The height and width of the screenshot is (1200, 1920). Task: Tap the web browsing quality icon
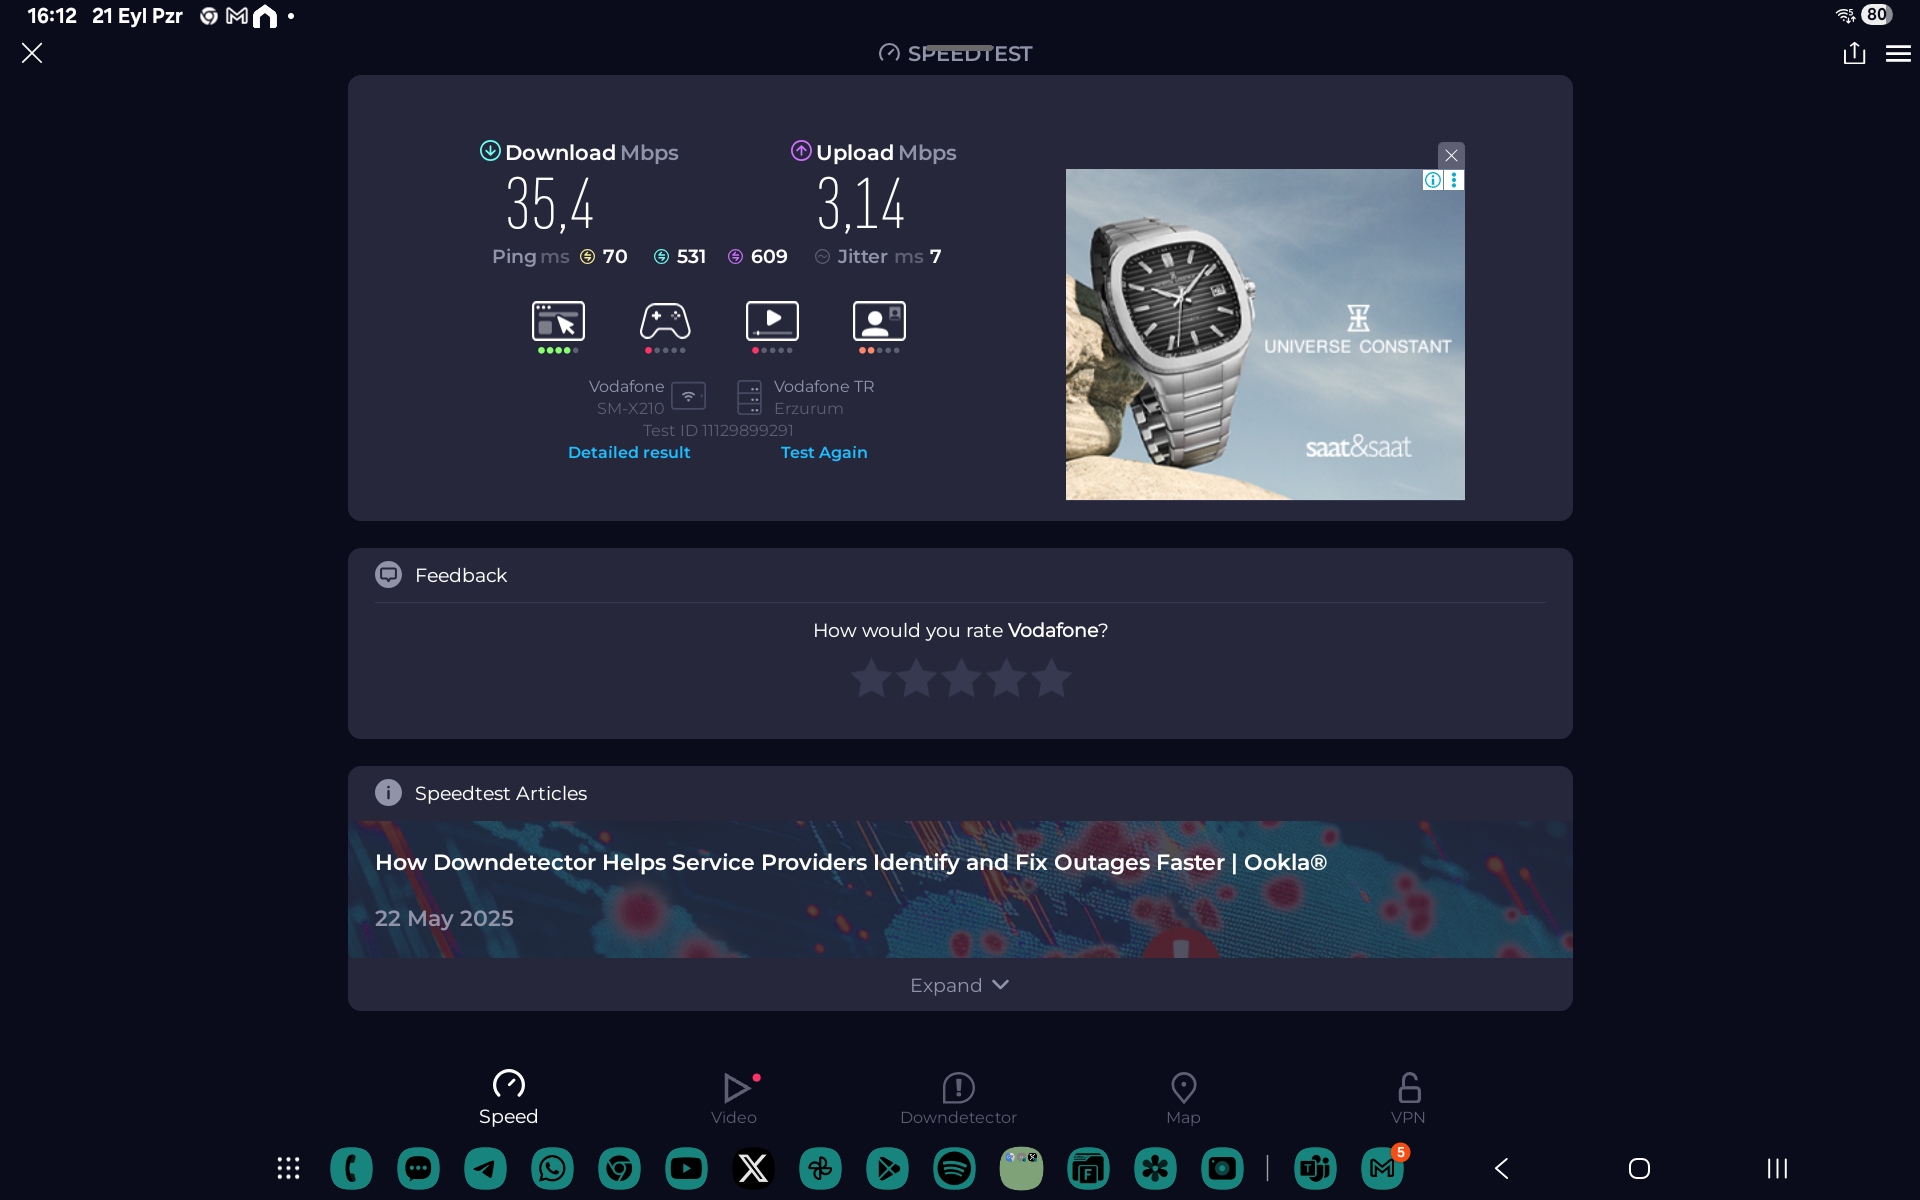(x=558, y=322)
